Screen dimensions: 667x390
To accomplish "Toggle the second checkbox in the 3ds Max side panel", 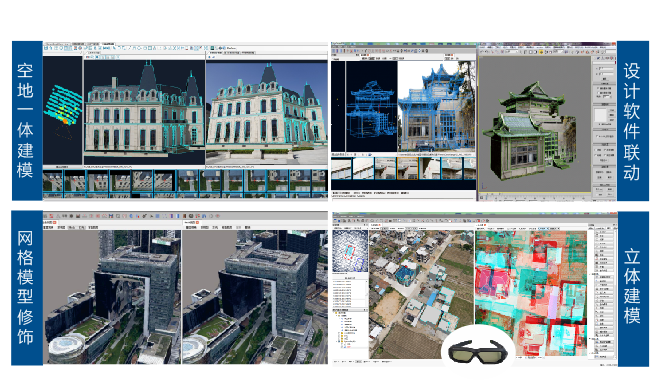I will click(599, 92).
